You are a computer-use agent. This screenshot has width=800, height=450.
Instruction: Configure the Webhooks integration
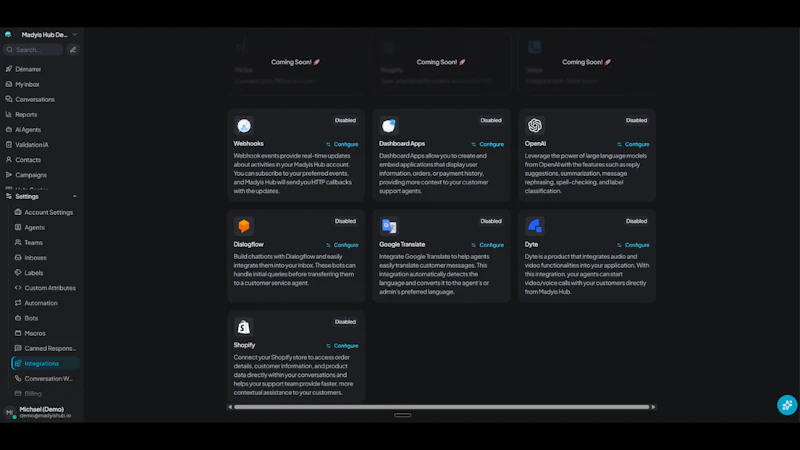coord(342,144)
